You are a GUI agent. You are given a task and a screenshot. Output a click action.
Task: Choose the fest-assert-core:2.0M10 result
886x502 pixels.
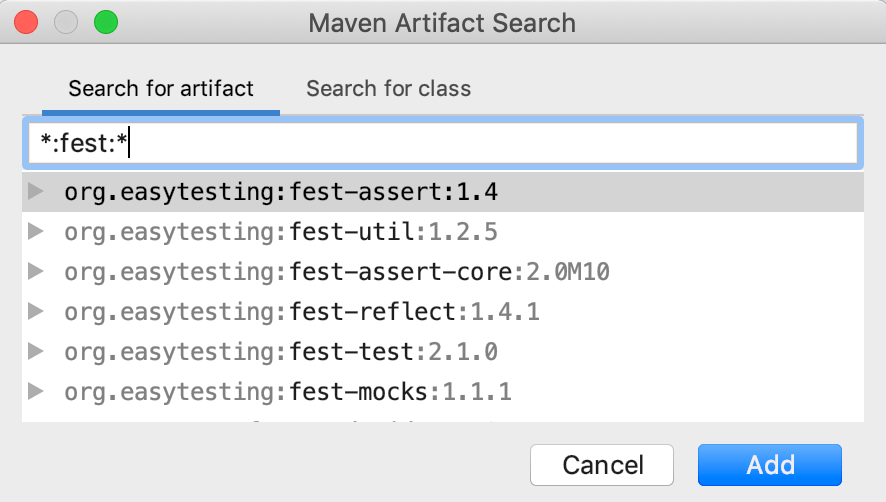[336, 272]
